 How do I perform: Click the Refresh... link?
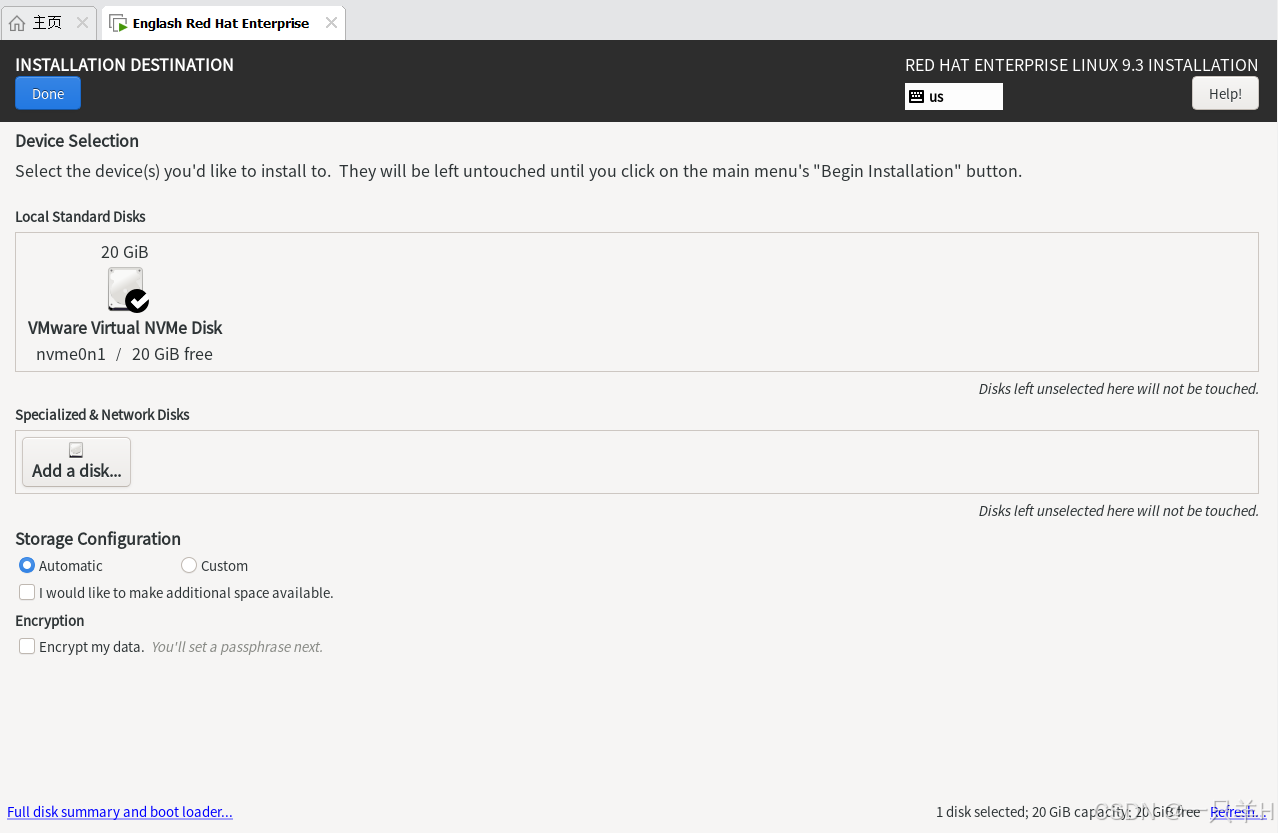click(x=1238, y=812)
